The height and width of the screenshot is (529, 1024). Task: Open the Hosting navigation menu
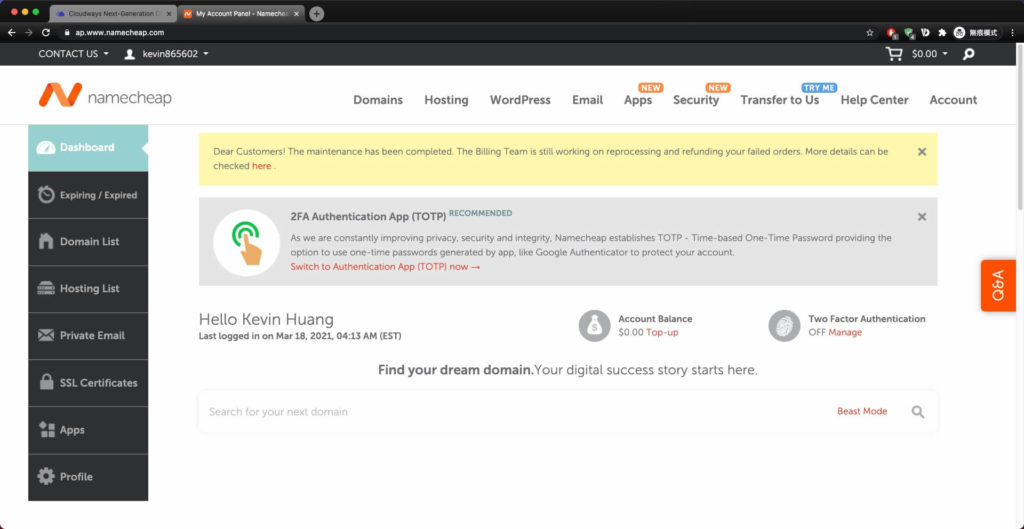(446, 100)
